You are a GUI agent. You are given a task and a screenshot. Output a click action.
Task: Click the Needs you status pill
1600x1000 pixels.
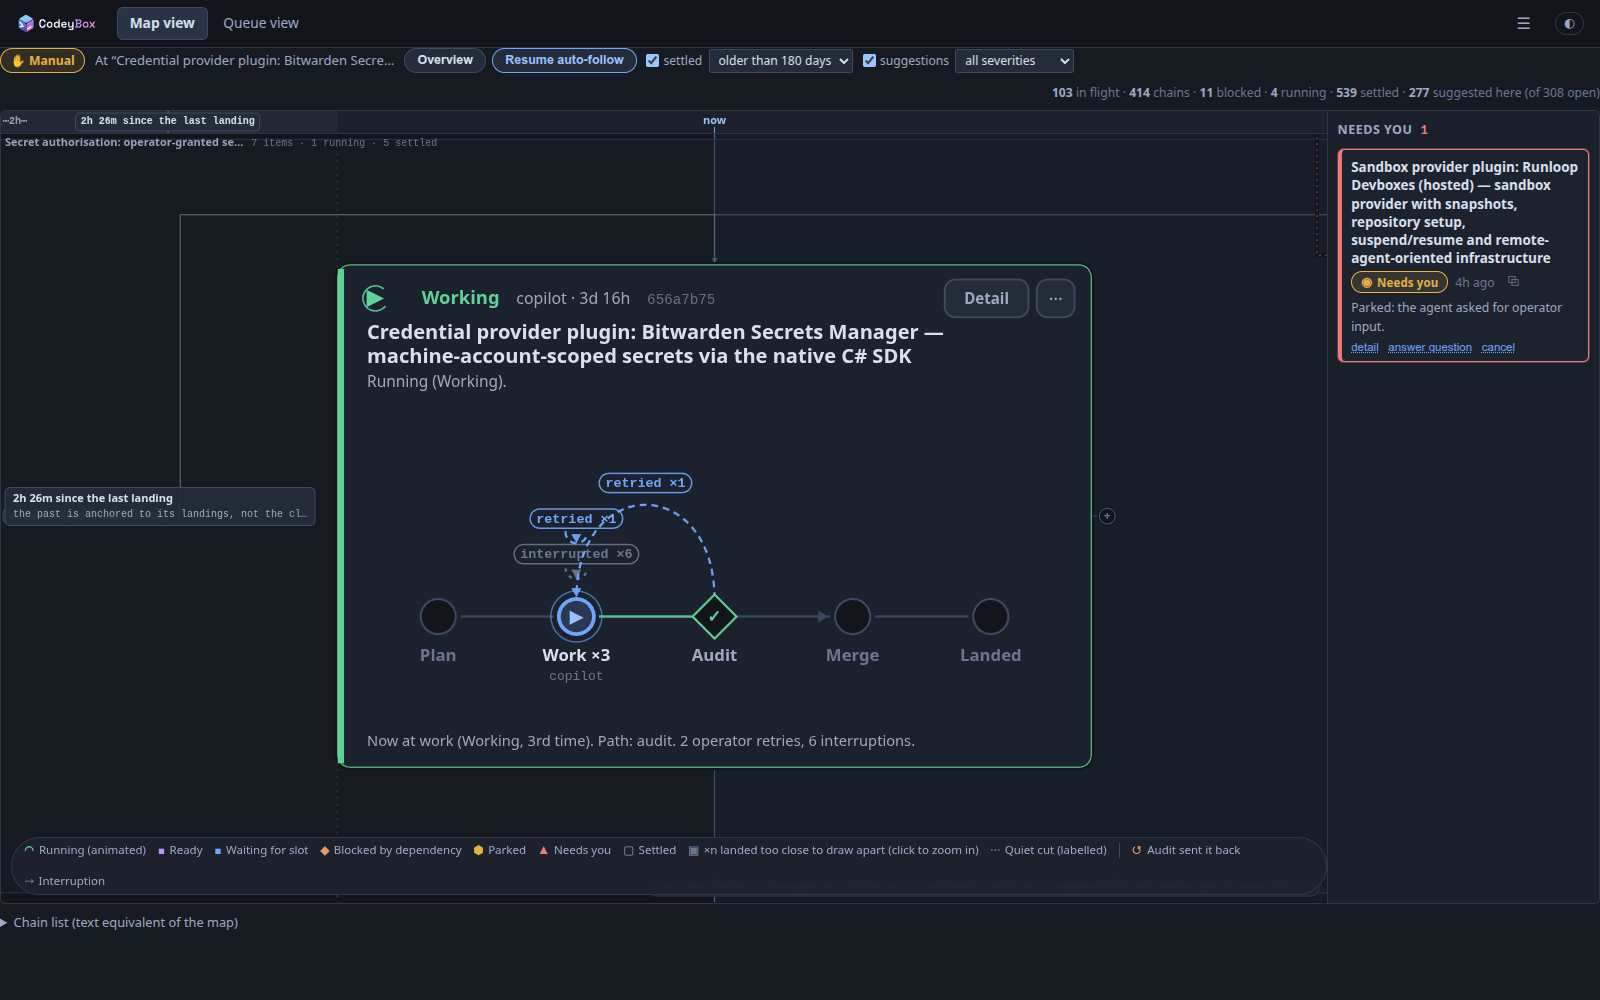click(1399, 283)
